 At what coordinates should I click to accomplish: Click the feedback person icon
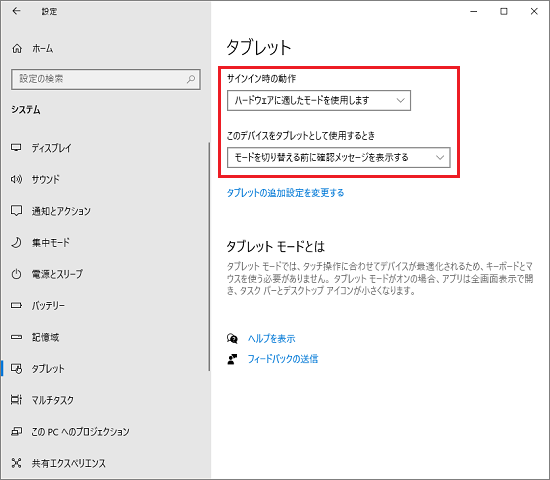click(x=232, y=359)
